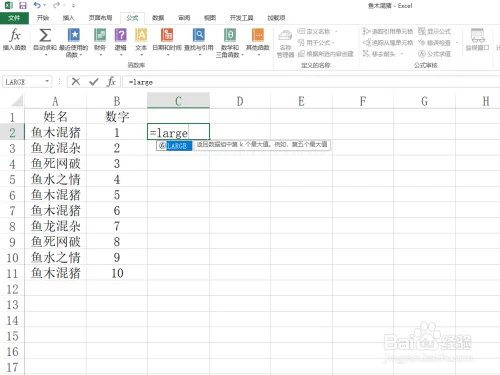Viewport: 500px width, 375px height.
Task: Confirm formula with the checkmark button
Action: coord(94,81)
